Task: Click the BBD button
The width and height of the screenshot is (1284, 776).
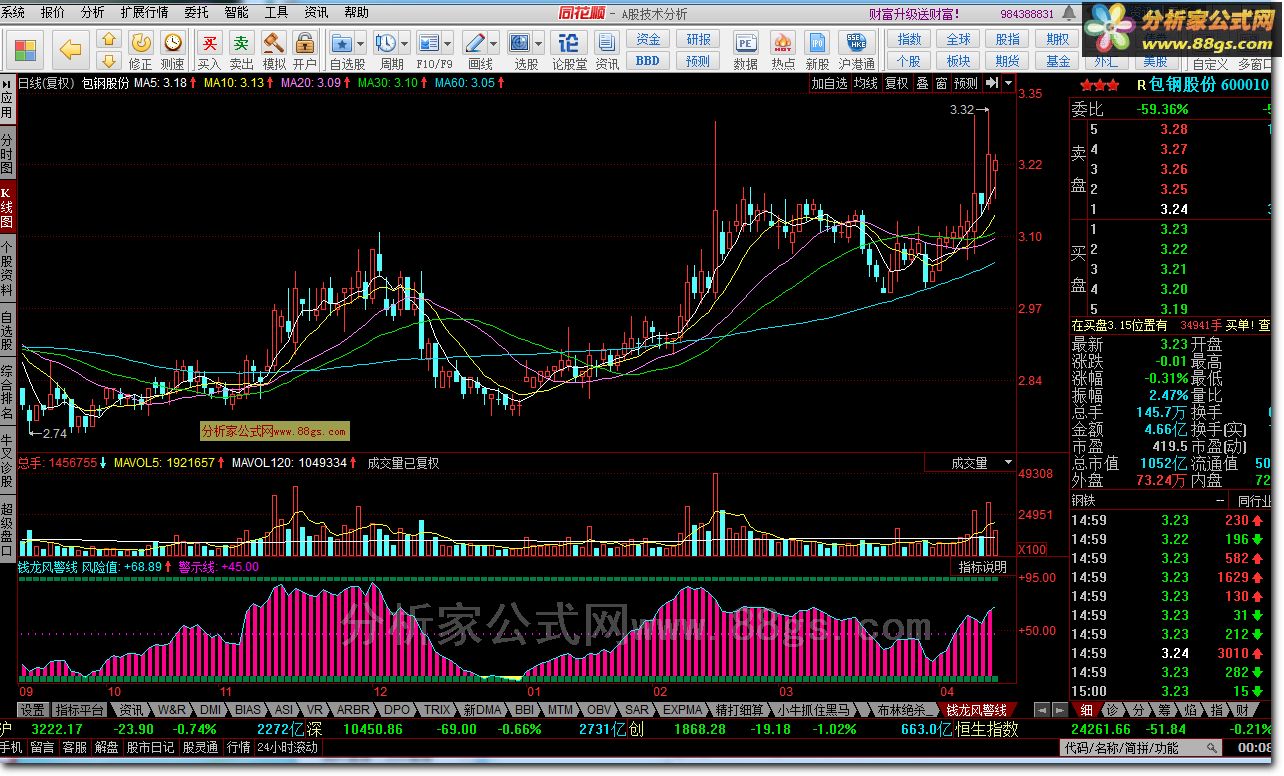Action: [648, 60]
